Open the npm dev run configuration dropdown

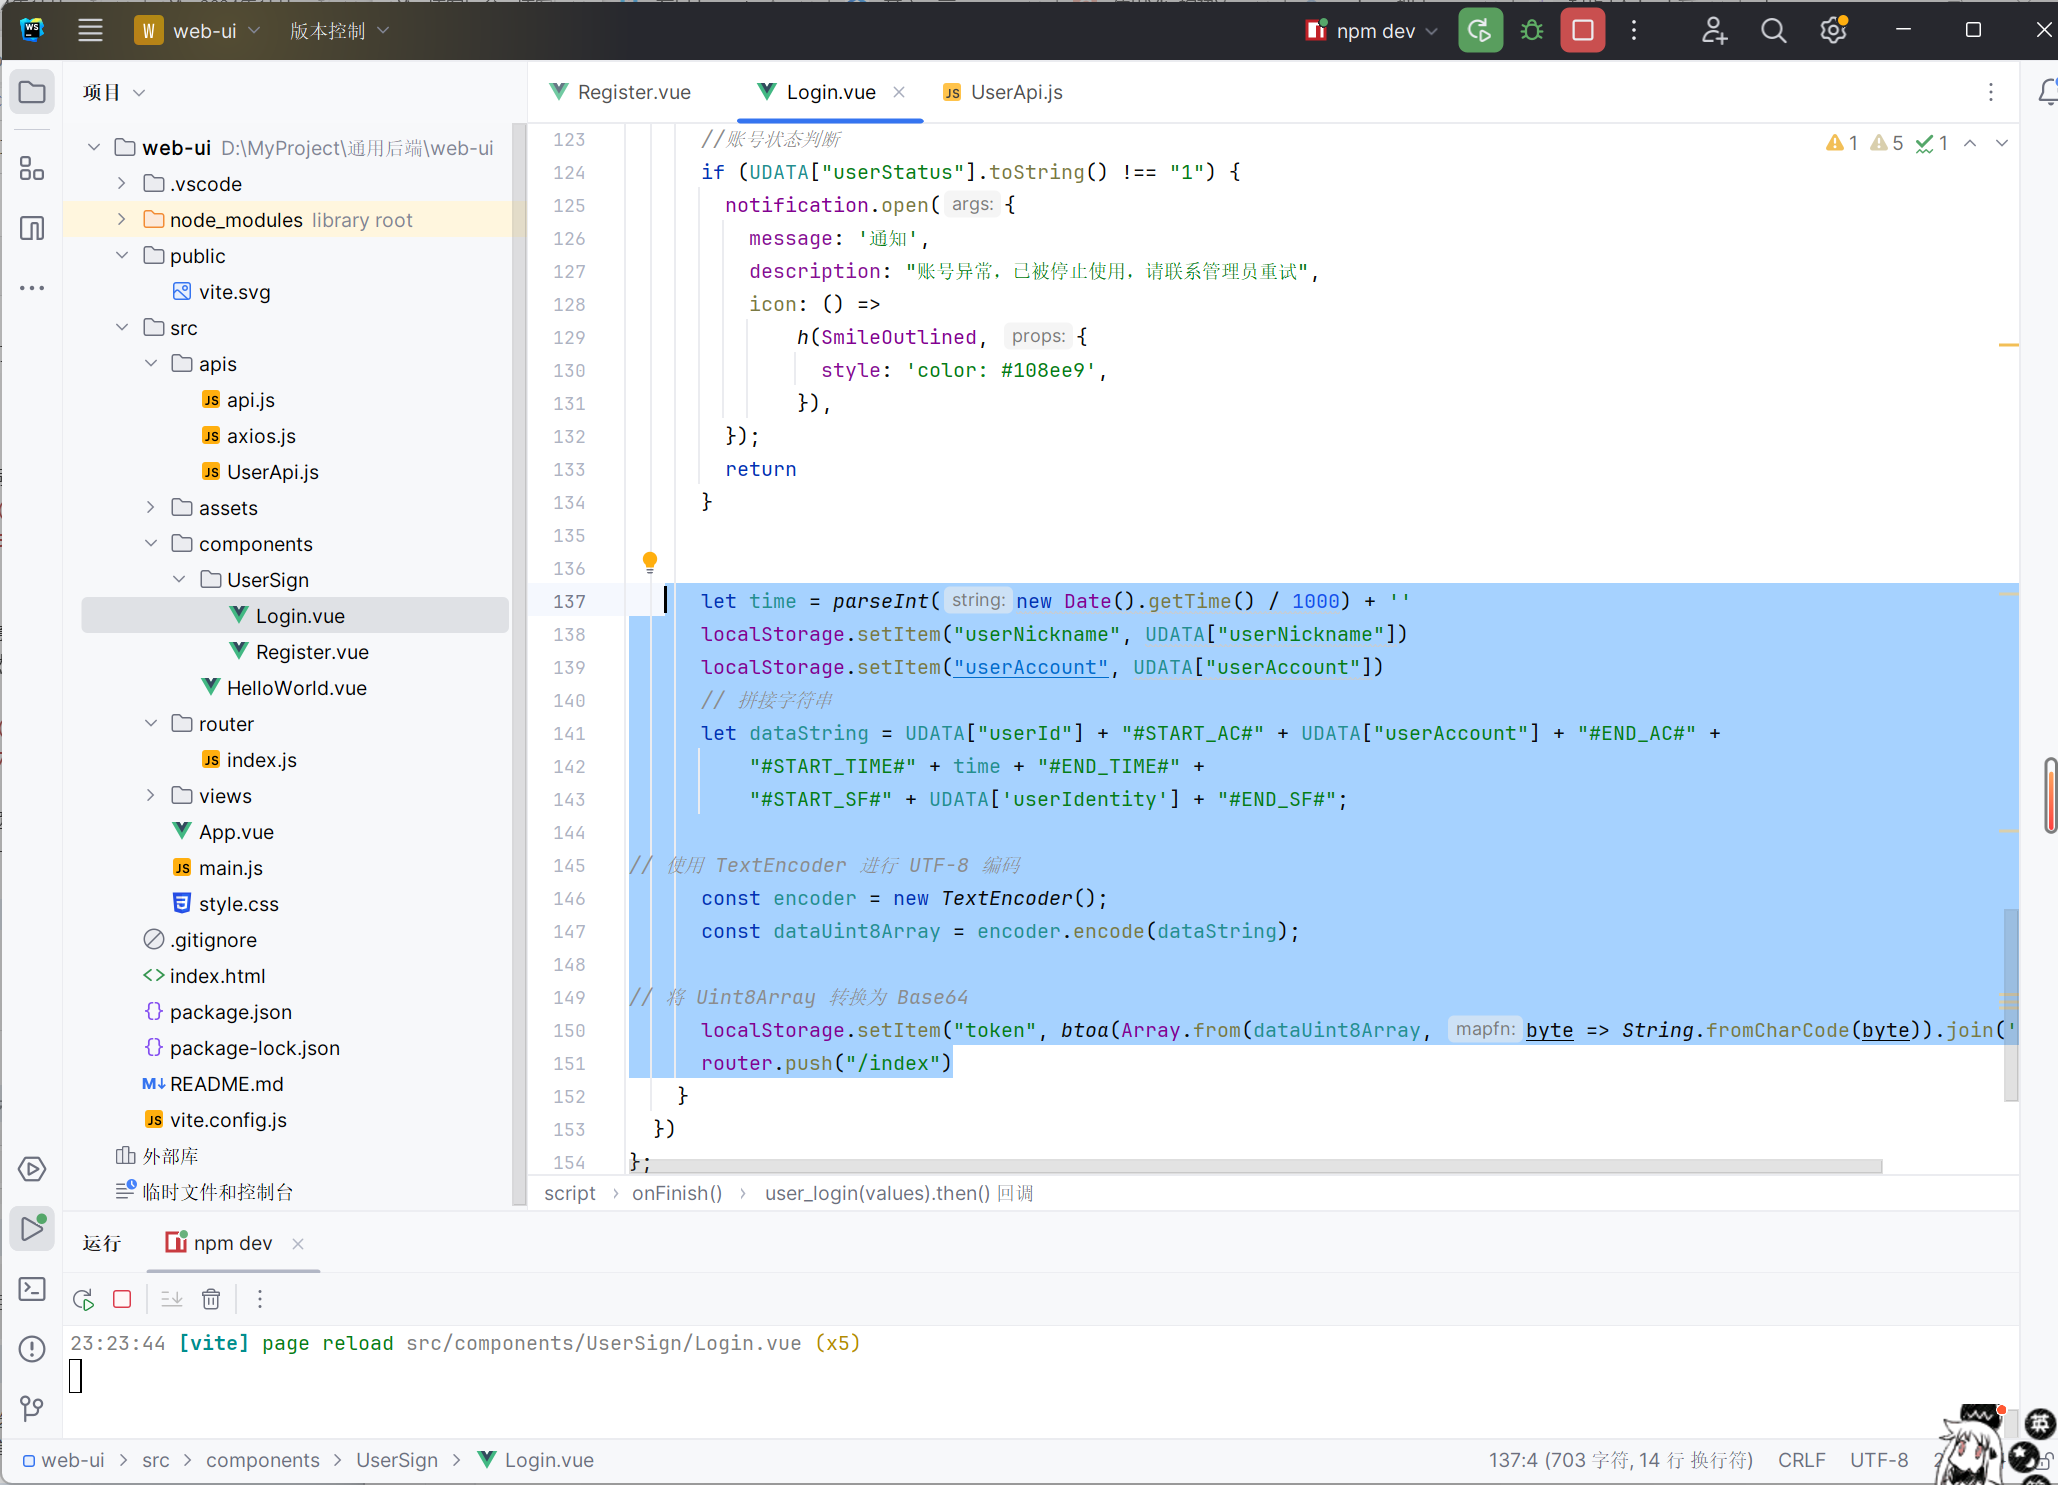pyautogui.click(x=1372, y=31)
